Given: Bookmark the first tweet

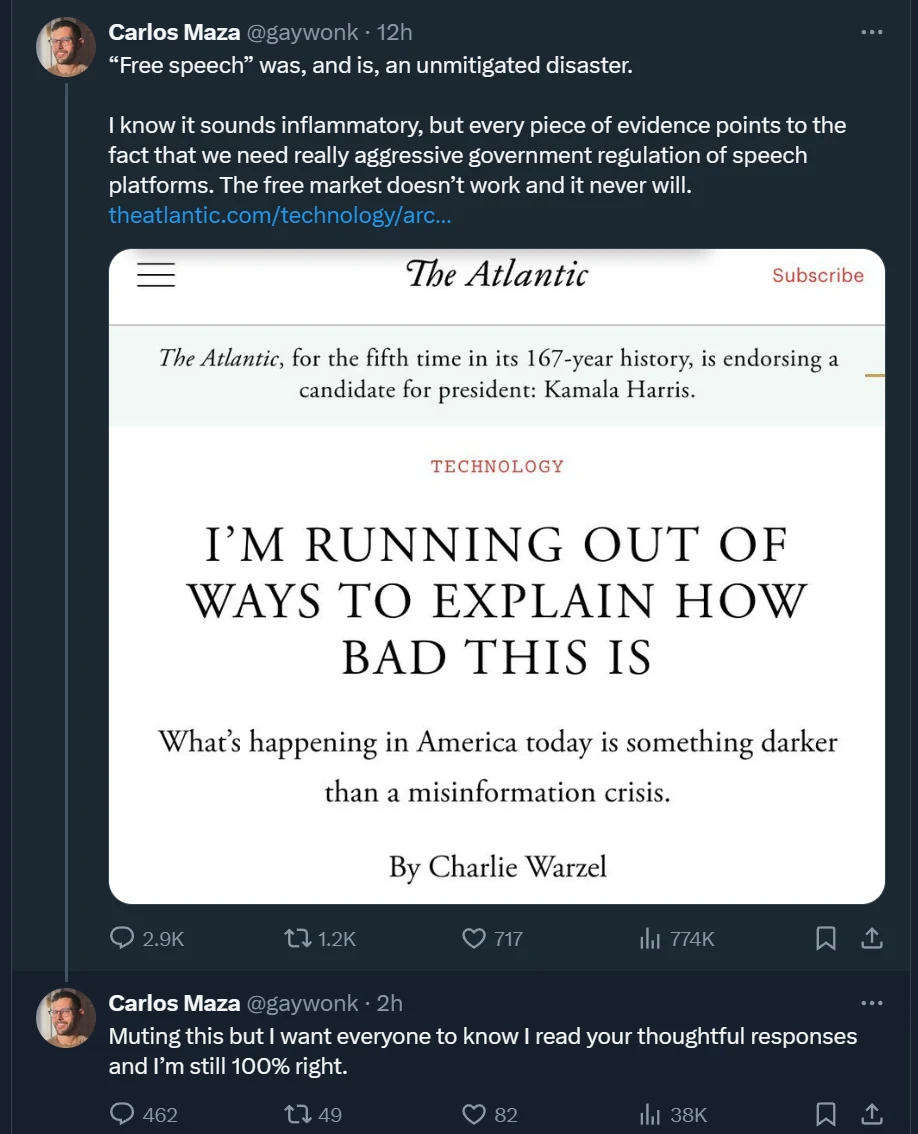Looking at the screenshot, I should [825, 939].
